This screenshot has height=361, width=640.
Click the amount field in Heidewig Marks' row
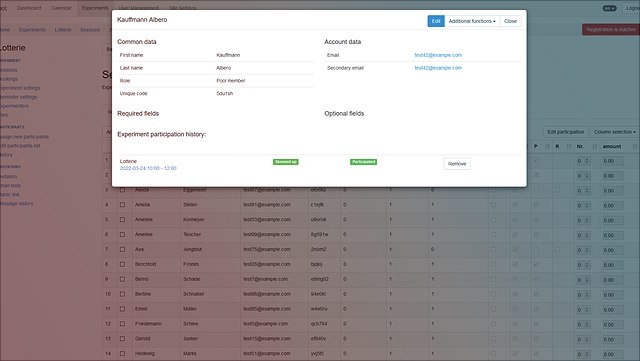pos(613,354)
